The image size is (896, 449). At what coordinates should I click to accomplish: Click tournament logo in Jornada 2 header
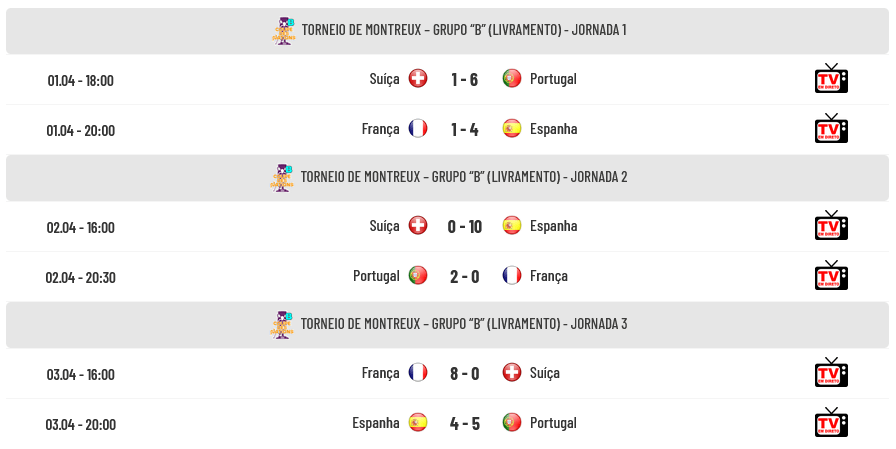[284, 178]
